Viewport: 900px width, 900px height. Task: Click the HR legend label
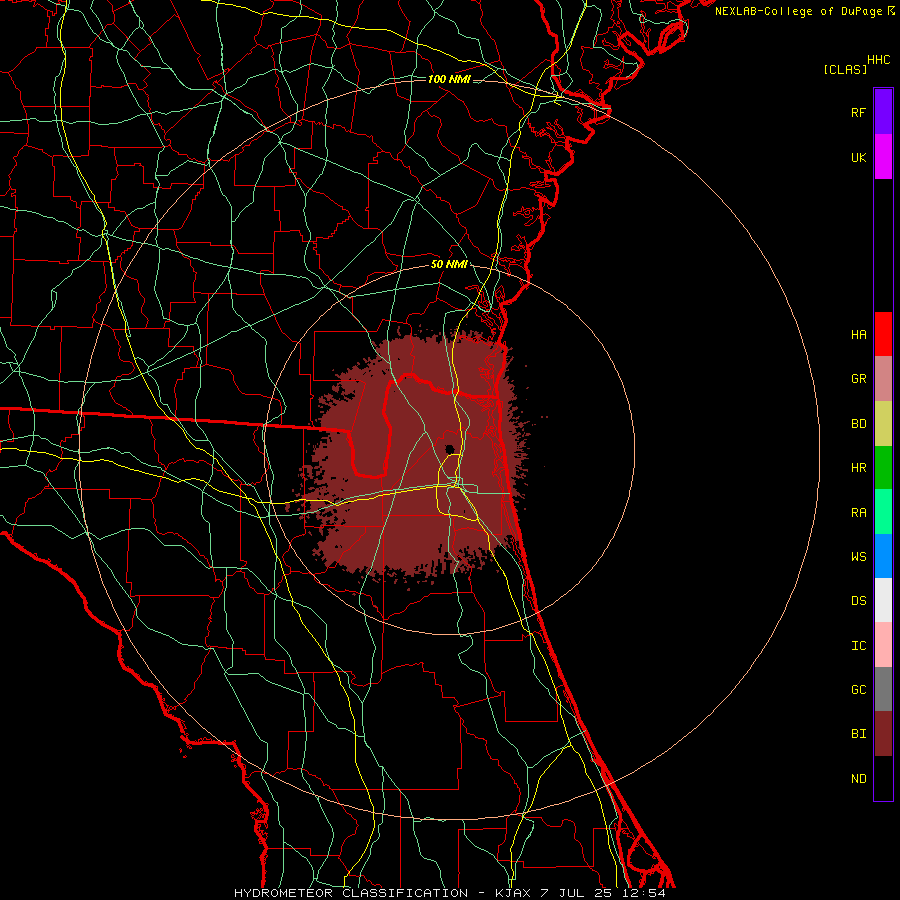click(859, 468)
